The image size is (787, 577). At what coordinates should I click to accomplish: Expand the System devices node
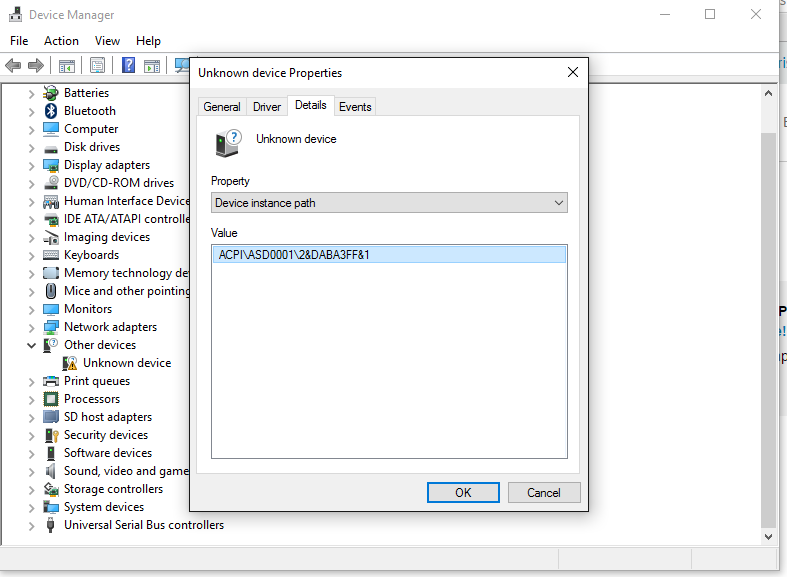31,508
